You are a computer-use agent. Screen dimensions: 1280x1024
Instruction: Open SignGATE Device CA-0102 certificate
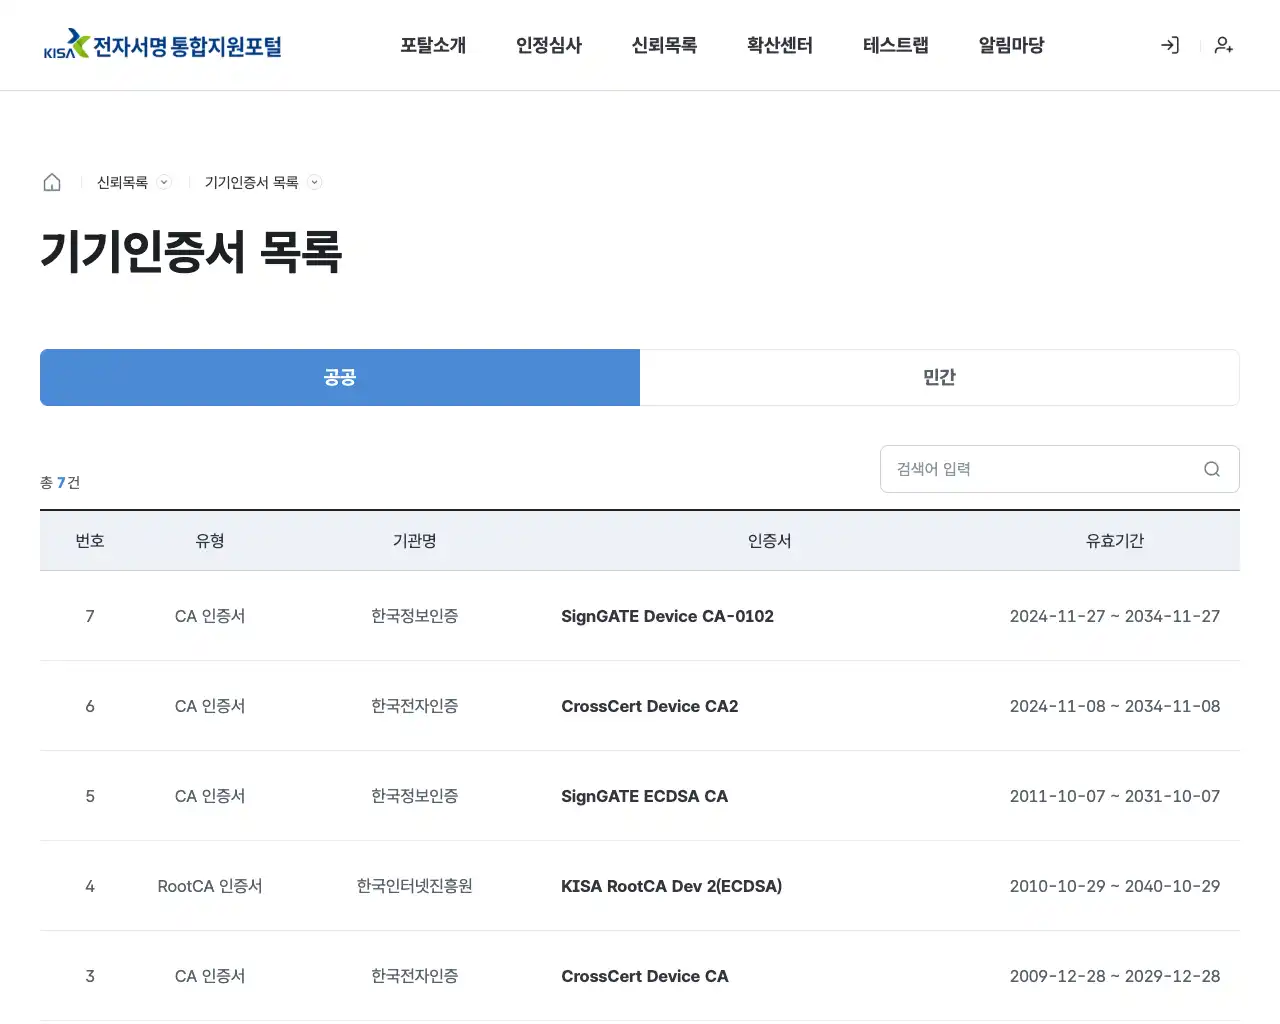[x=667, y=616]
